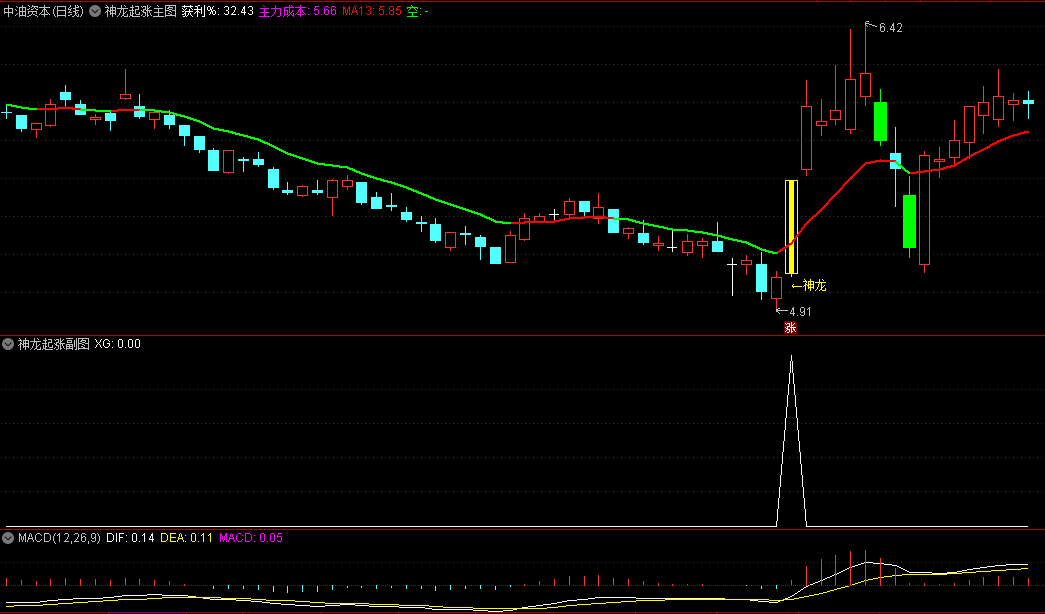Select the yellow highlighted 神龙 candlestick
The width and height of the screenshot is (1045, 614).
(791, 227)
